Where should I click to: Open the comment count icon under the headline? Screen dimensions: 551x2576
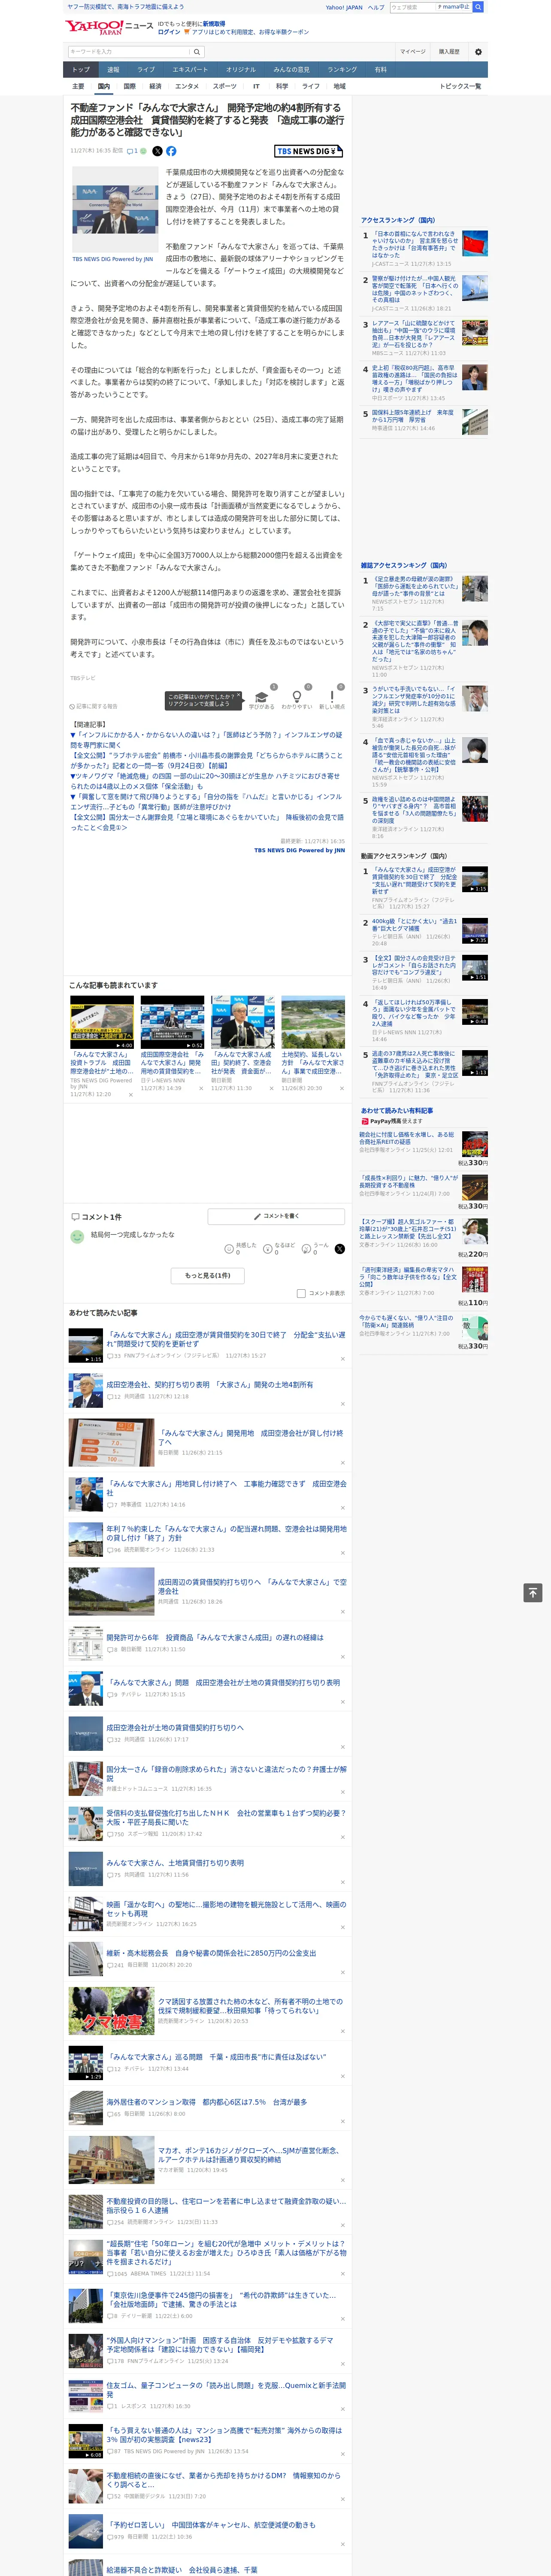(x=132, y=151)
